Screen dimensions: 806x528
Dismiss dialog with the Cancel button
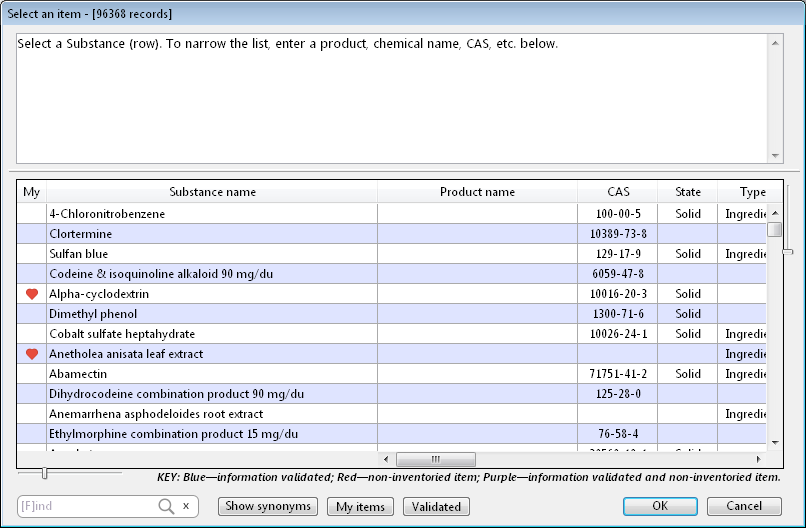click(x=744, y=506)
